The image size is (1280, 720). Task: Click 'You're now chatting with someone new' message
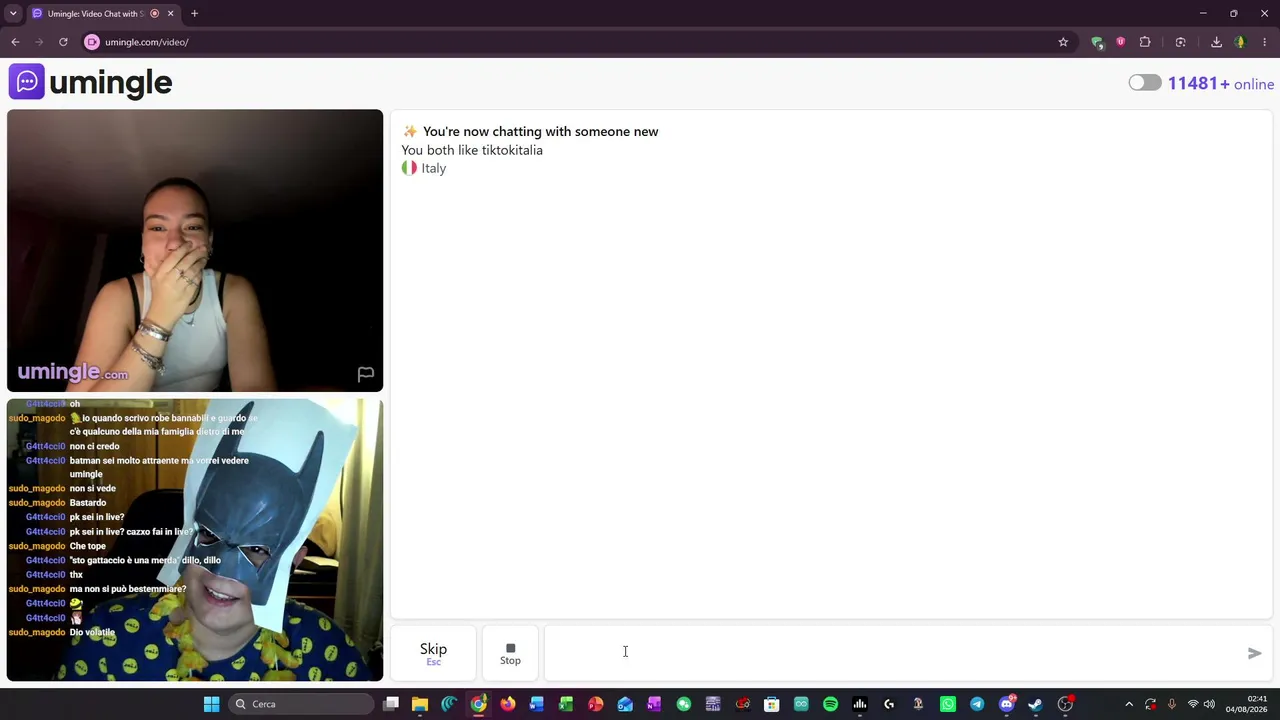tap(540, 131)
